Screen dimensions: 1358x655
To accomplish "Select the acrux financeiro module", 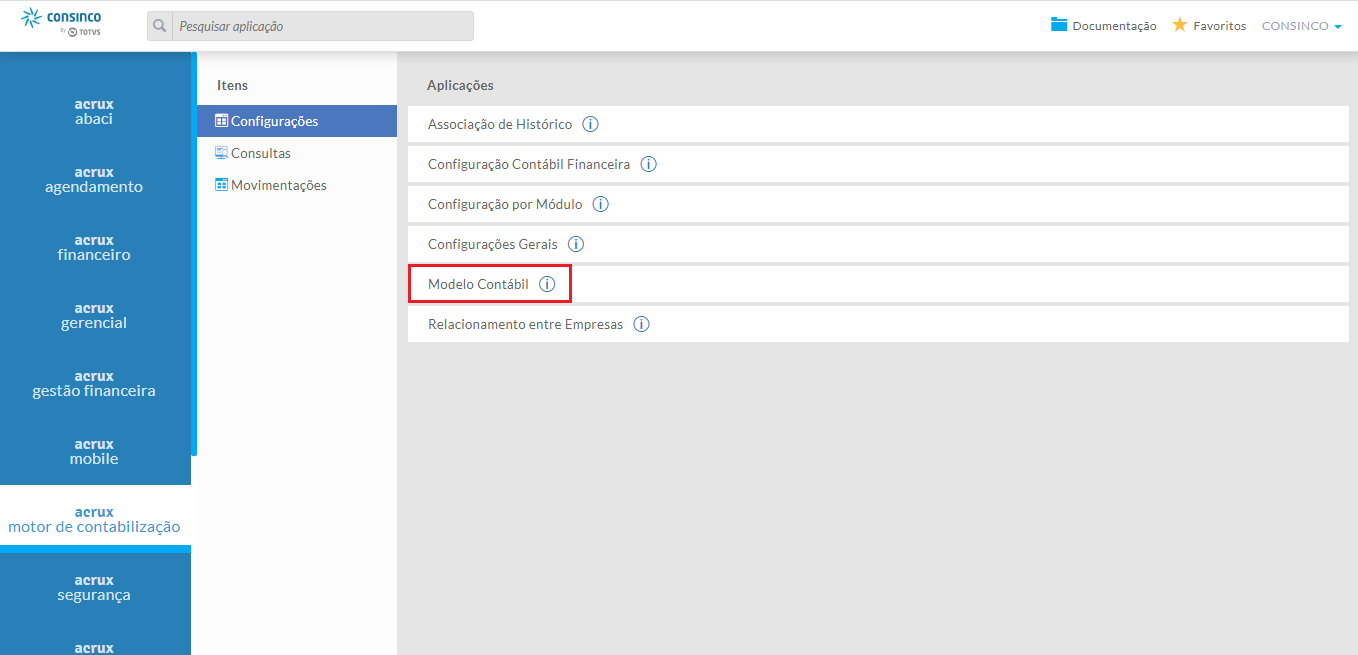I will click(94, 247).
